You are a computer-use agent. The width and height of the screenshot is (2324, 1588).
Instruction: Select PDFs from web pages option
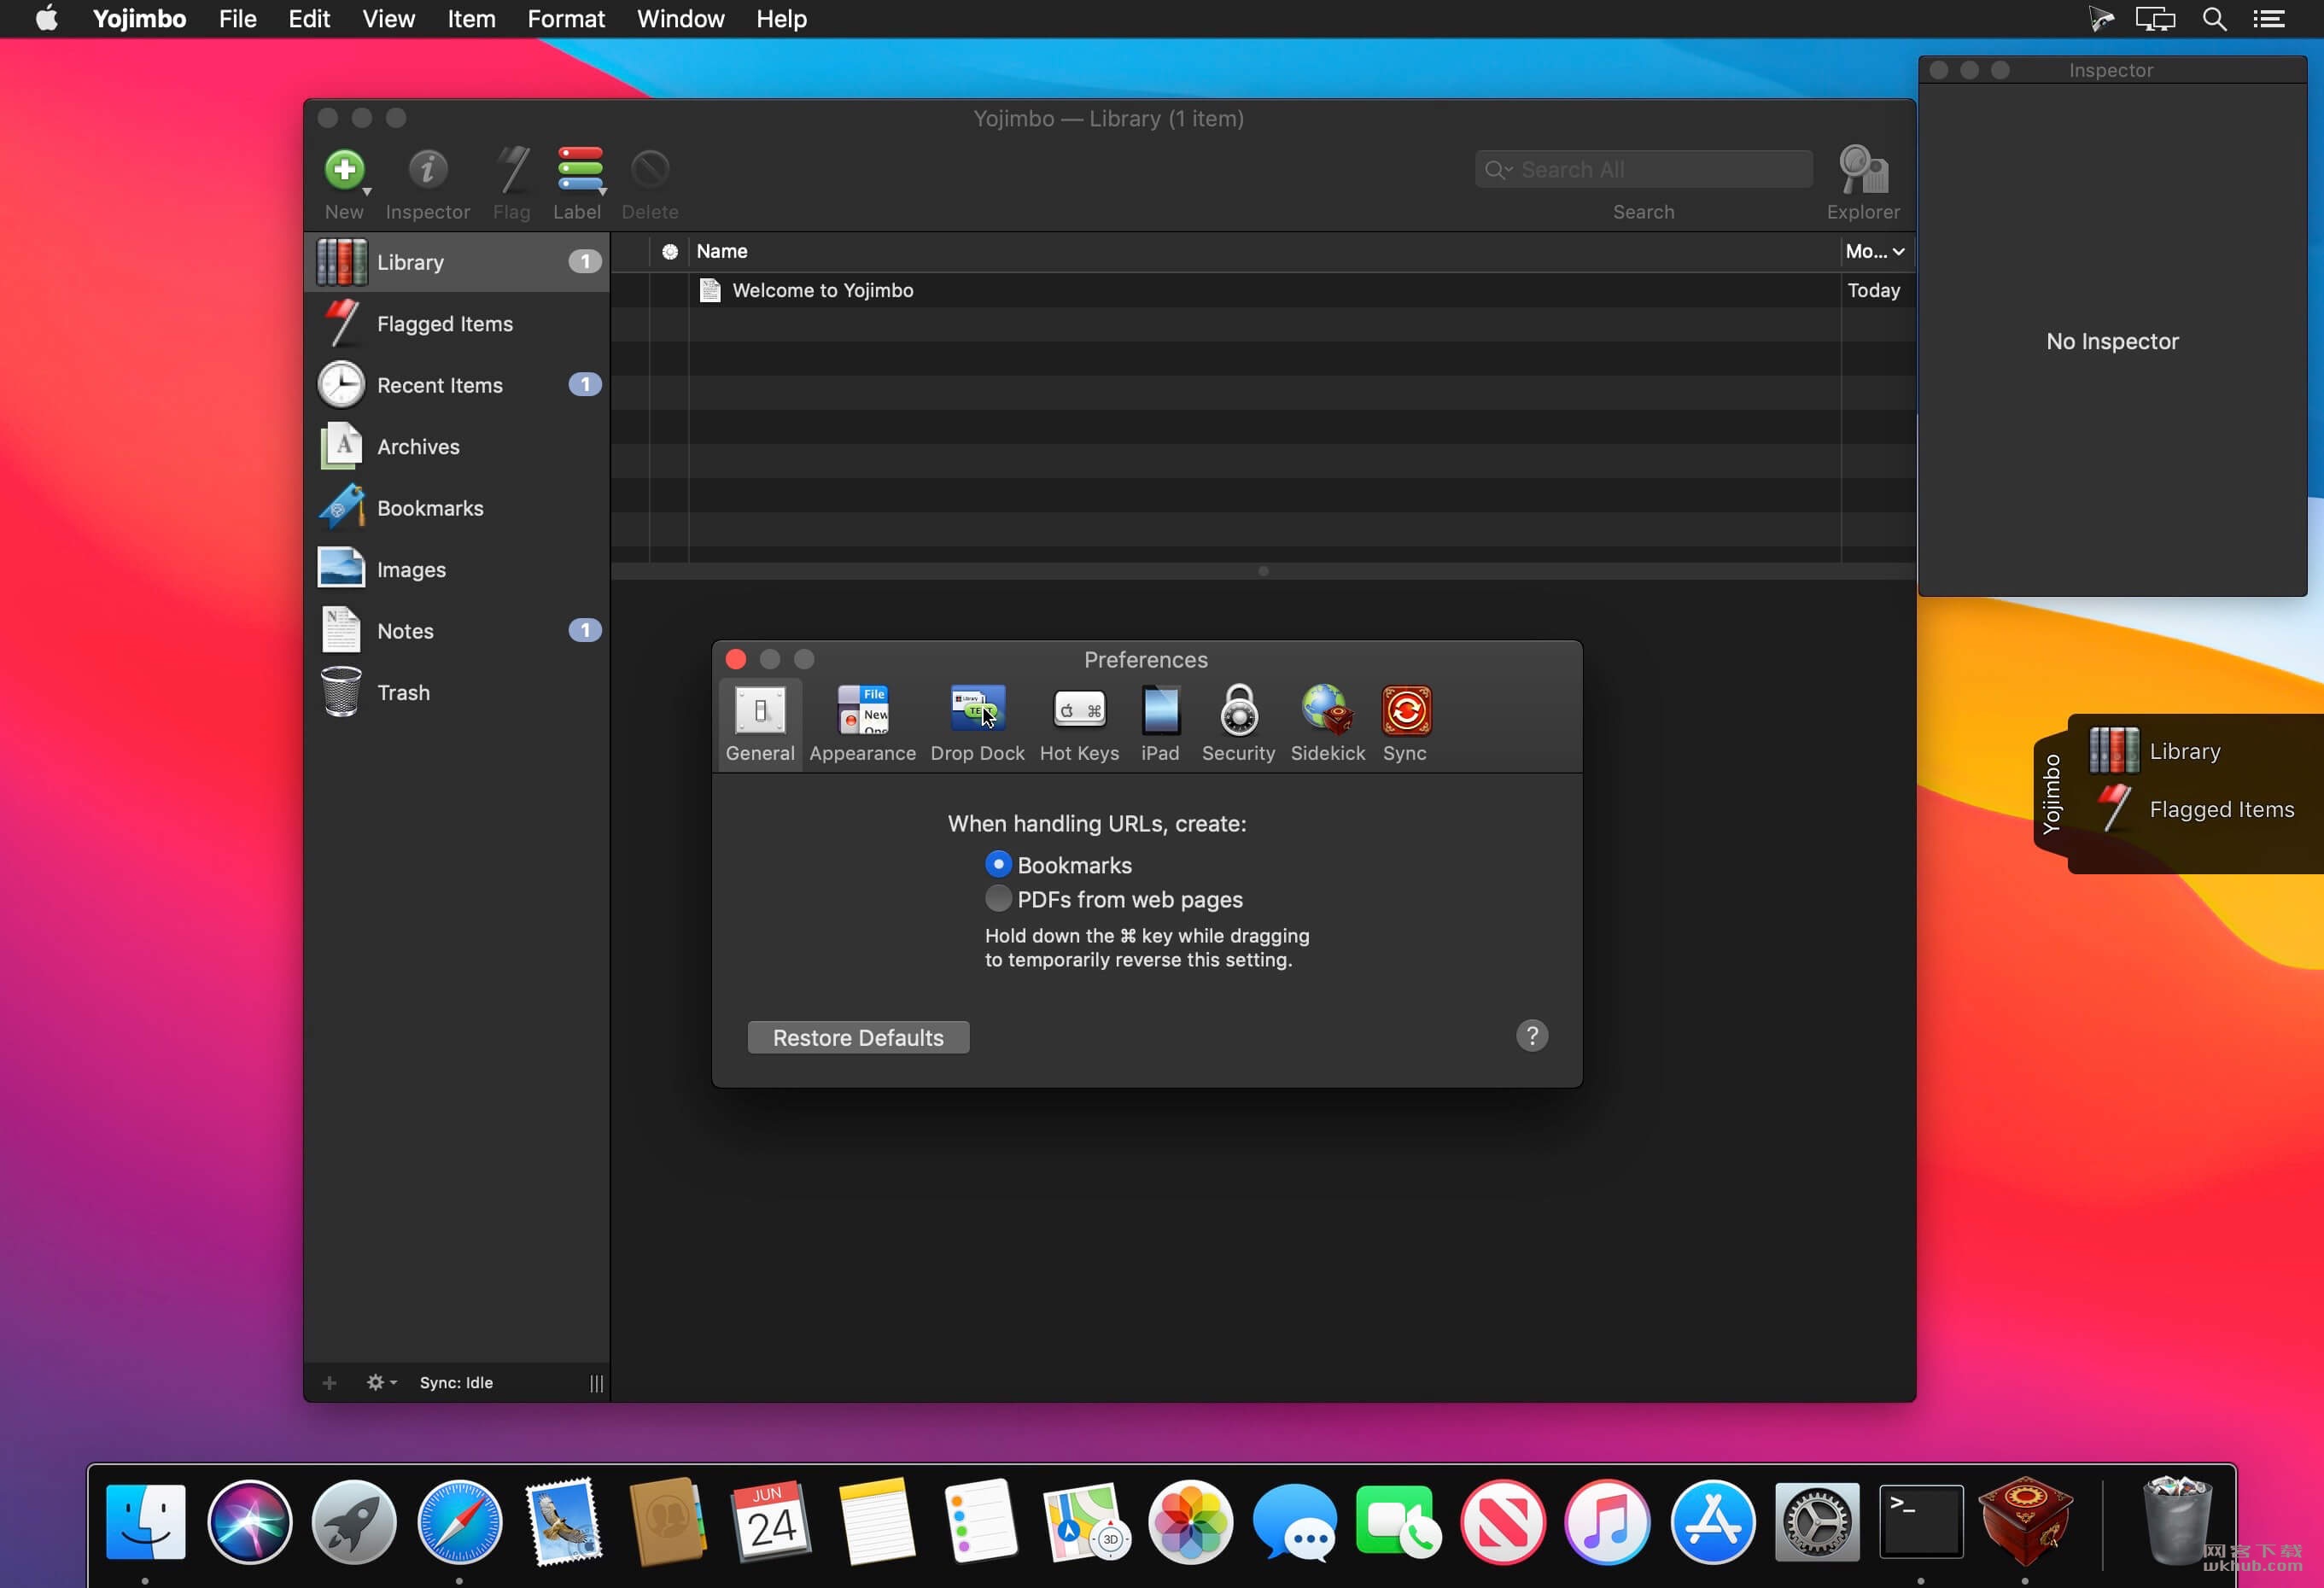(998, 899)
